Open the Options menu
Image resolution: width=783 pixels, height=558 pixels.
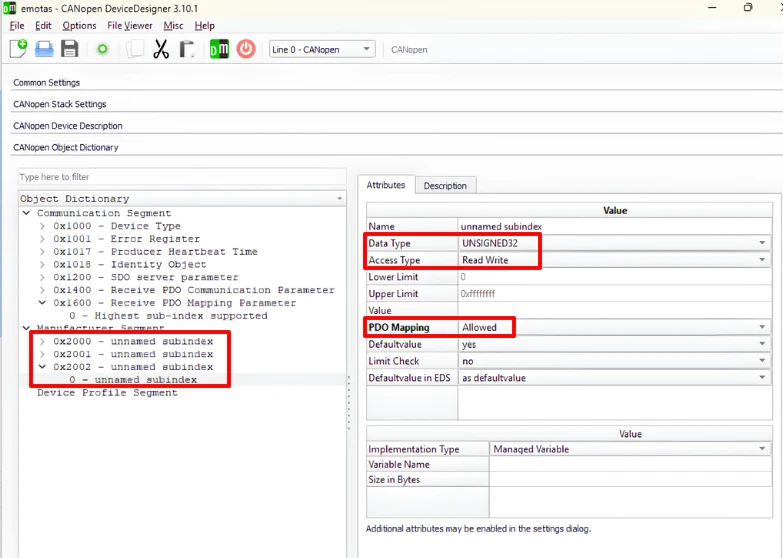click(79, 25)
